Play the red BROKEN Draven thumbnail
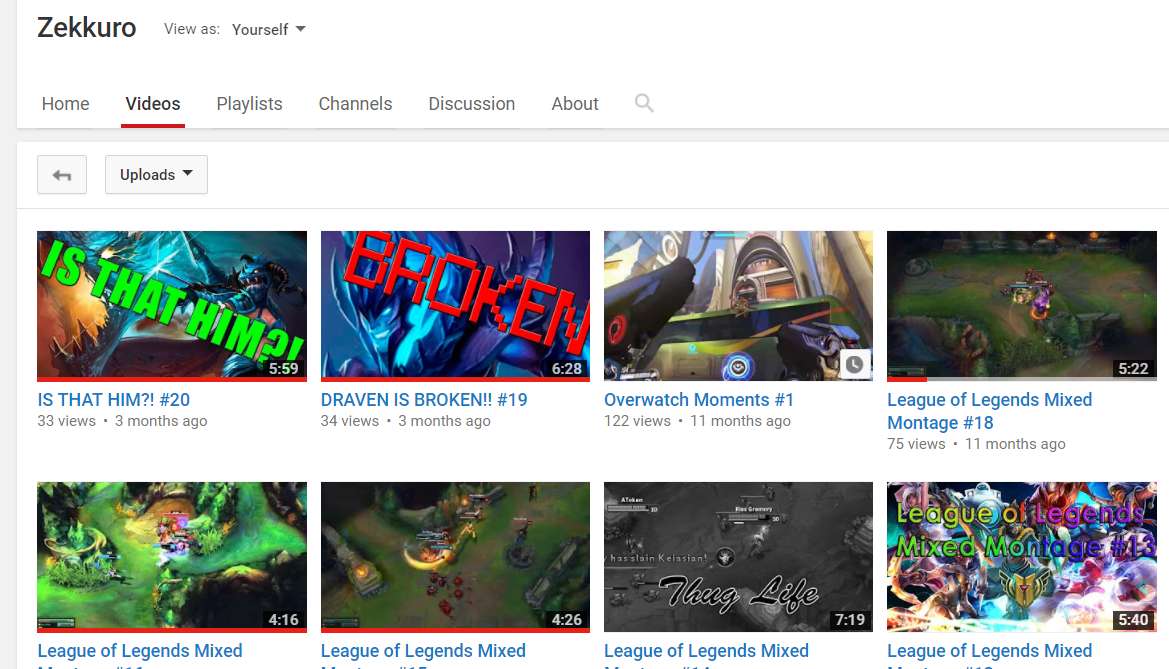 (456, 306)
